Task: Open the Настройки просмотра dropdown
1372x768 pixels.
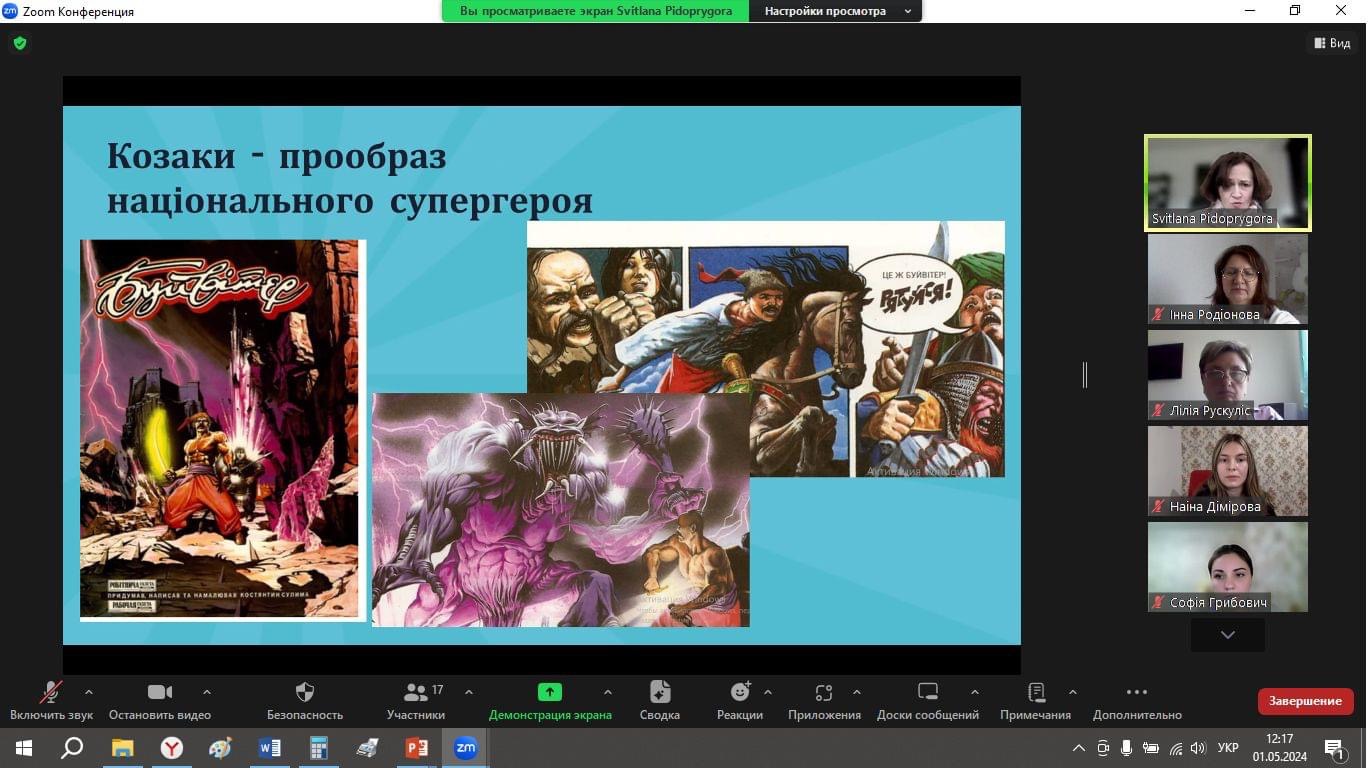Action: (x=836, y=11)
